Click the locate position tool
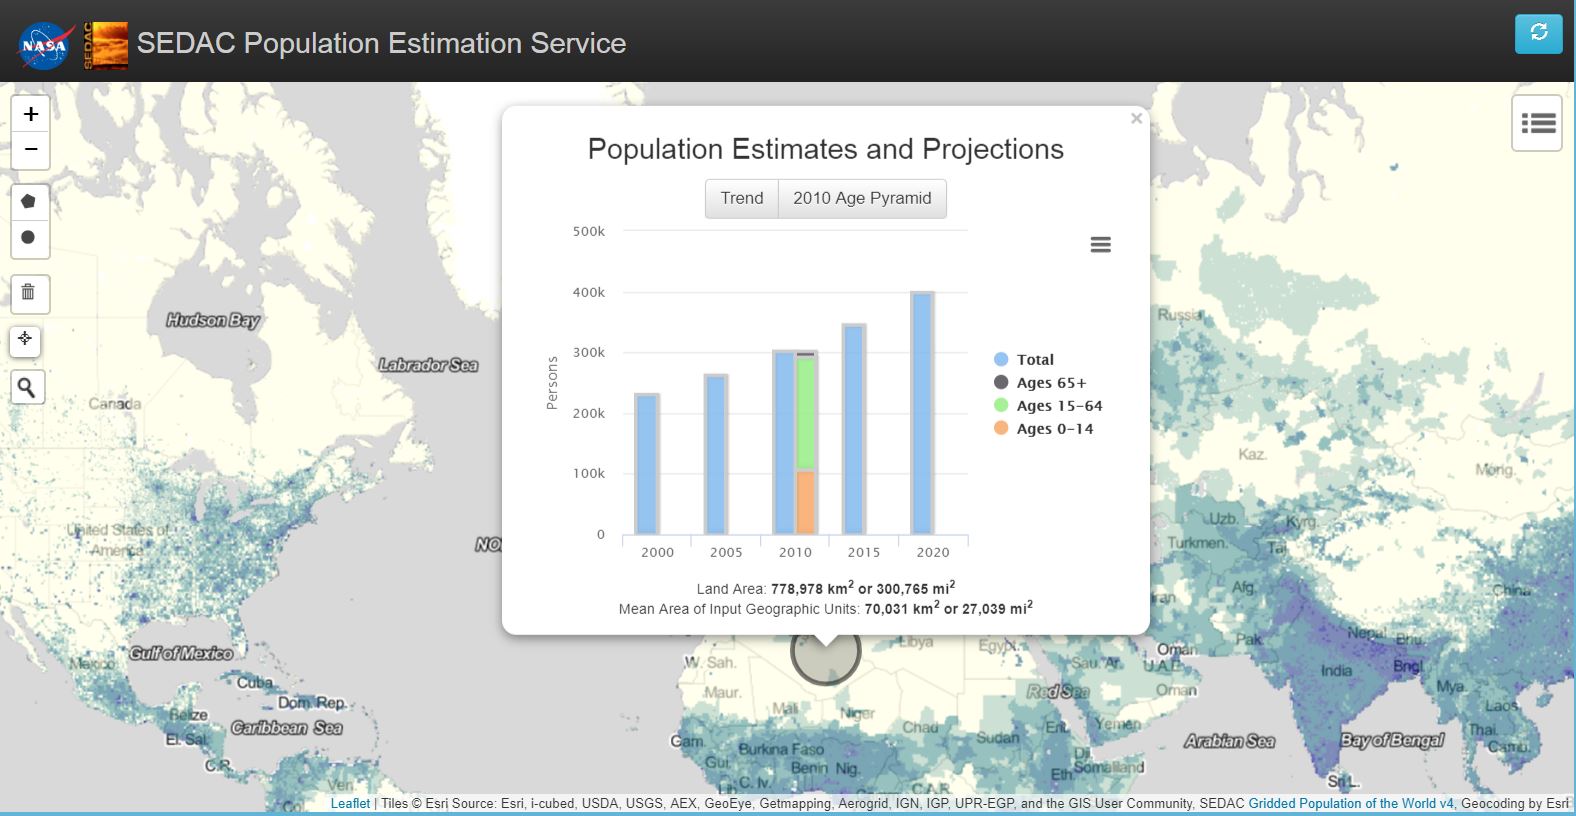 [25, 339]
